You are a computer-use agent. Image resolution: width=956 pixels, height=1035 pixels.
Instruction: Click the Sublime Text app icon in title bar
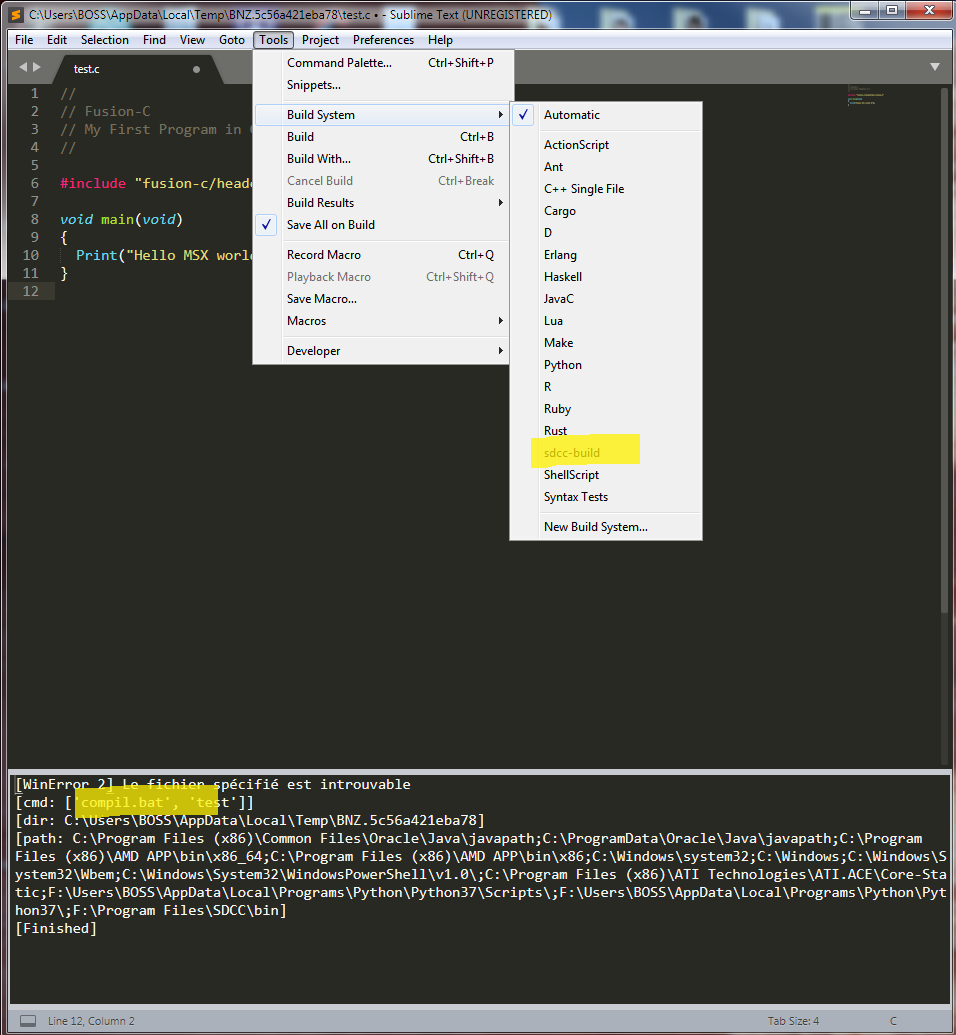click(16, 14)
